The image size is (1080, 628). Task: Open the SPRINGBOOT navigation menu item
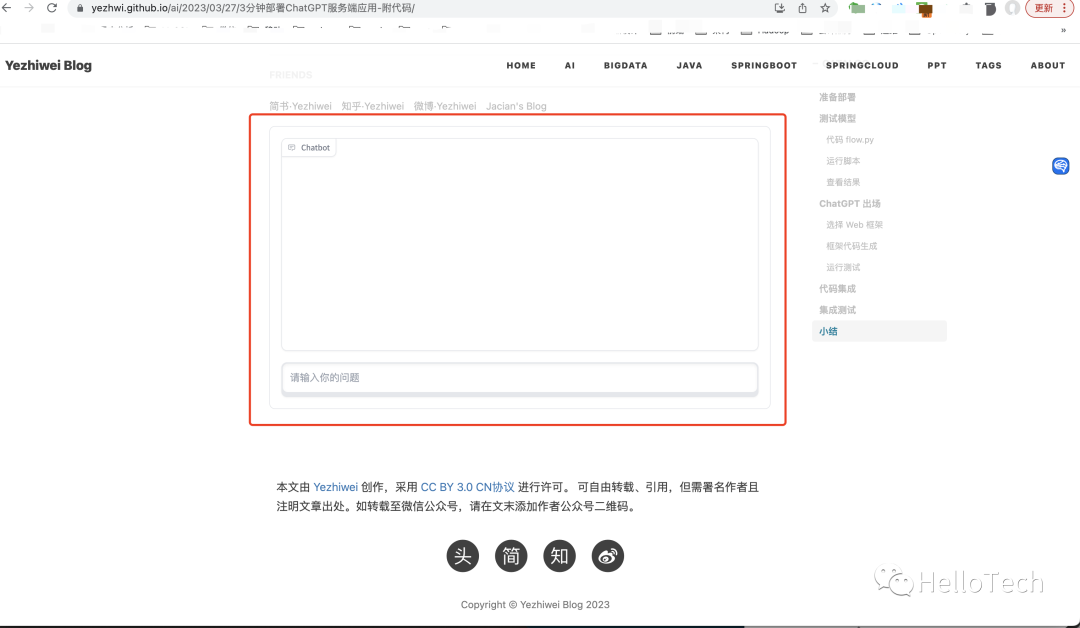pos(764,66)
